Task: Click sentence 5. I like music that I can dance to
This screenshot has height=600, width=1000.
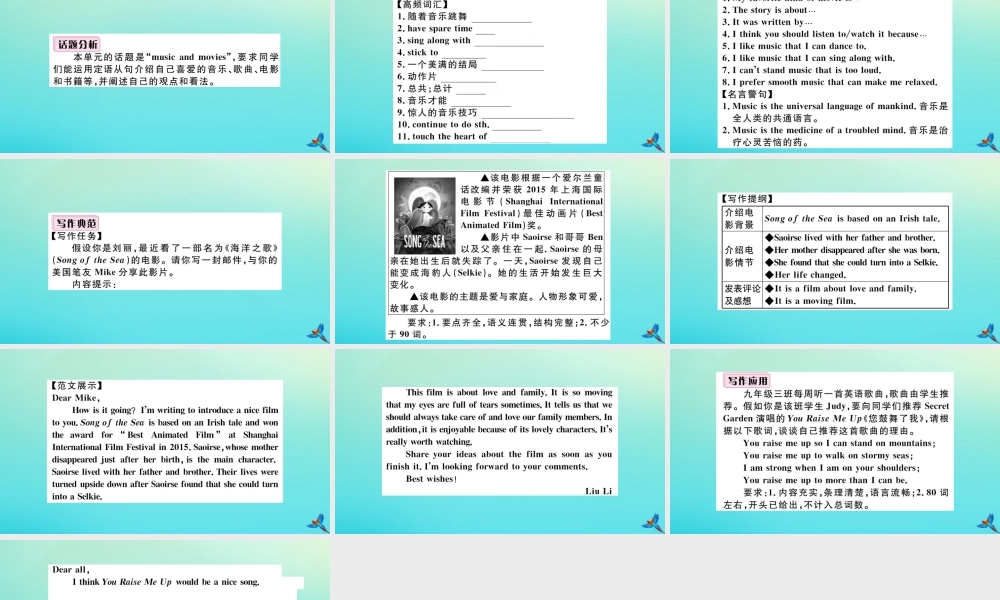Action: (794, 46)
